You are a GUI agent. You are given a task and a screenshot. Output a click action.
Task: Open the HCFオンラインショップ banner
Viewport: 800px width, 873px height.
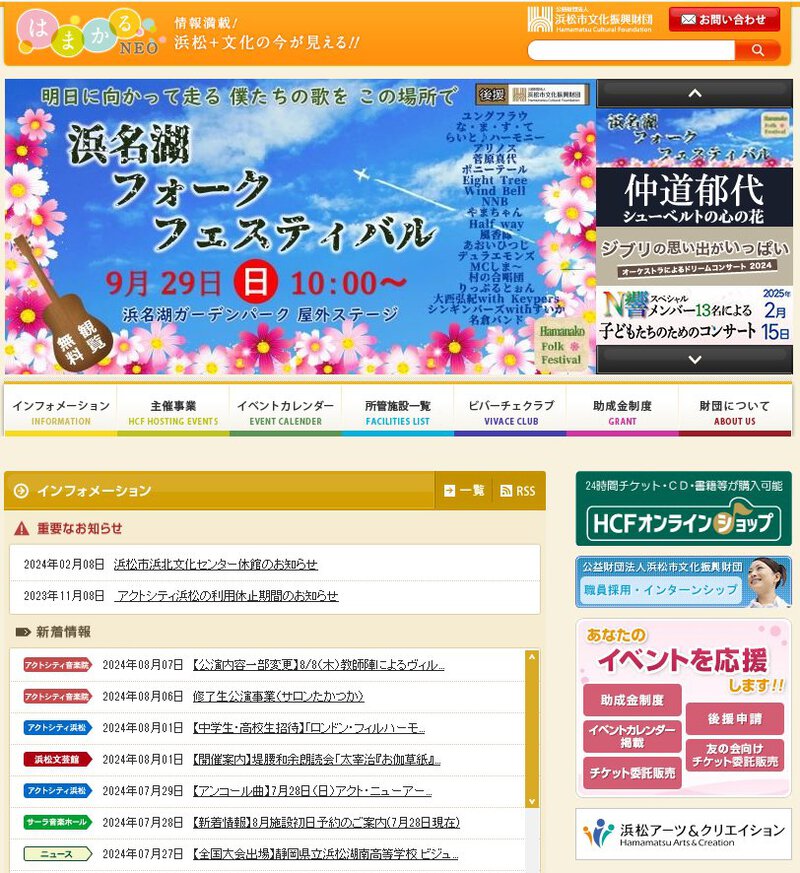(x=684, y=509)
